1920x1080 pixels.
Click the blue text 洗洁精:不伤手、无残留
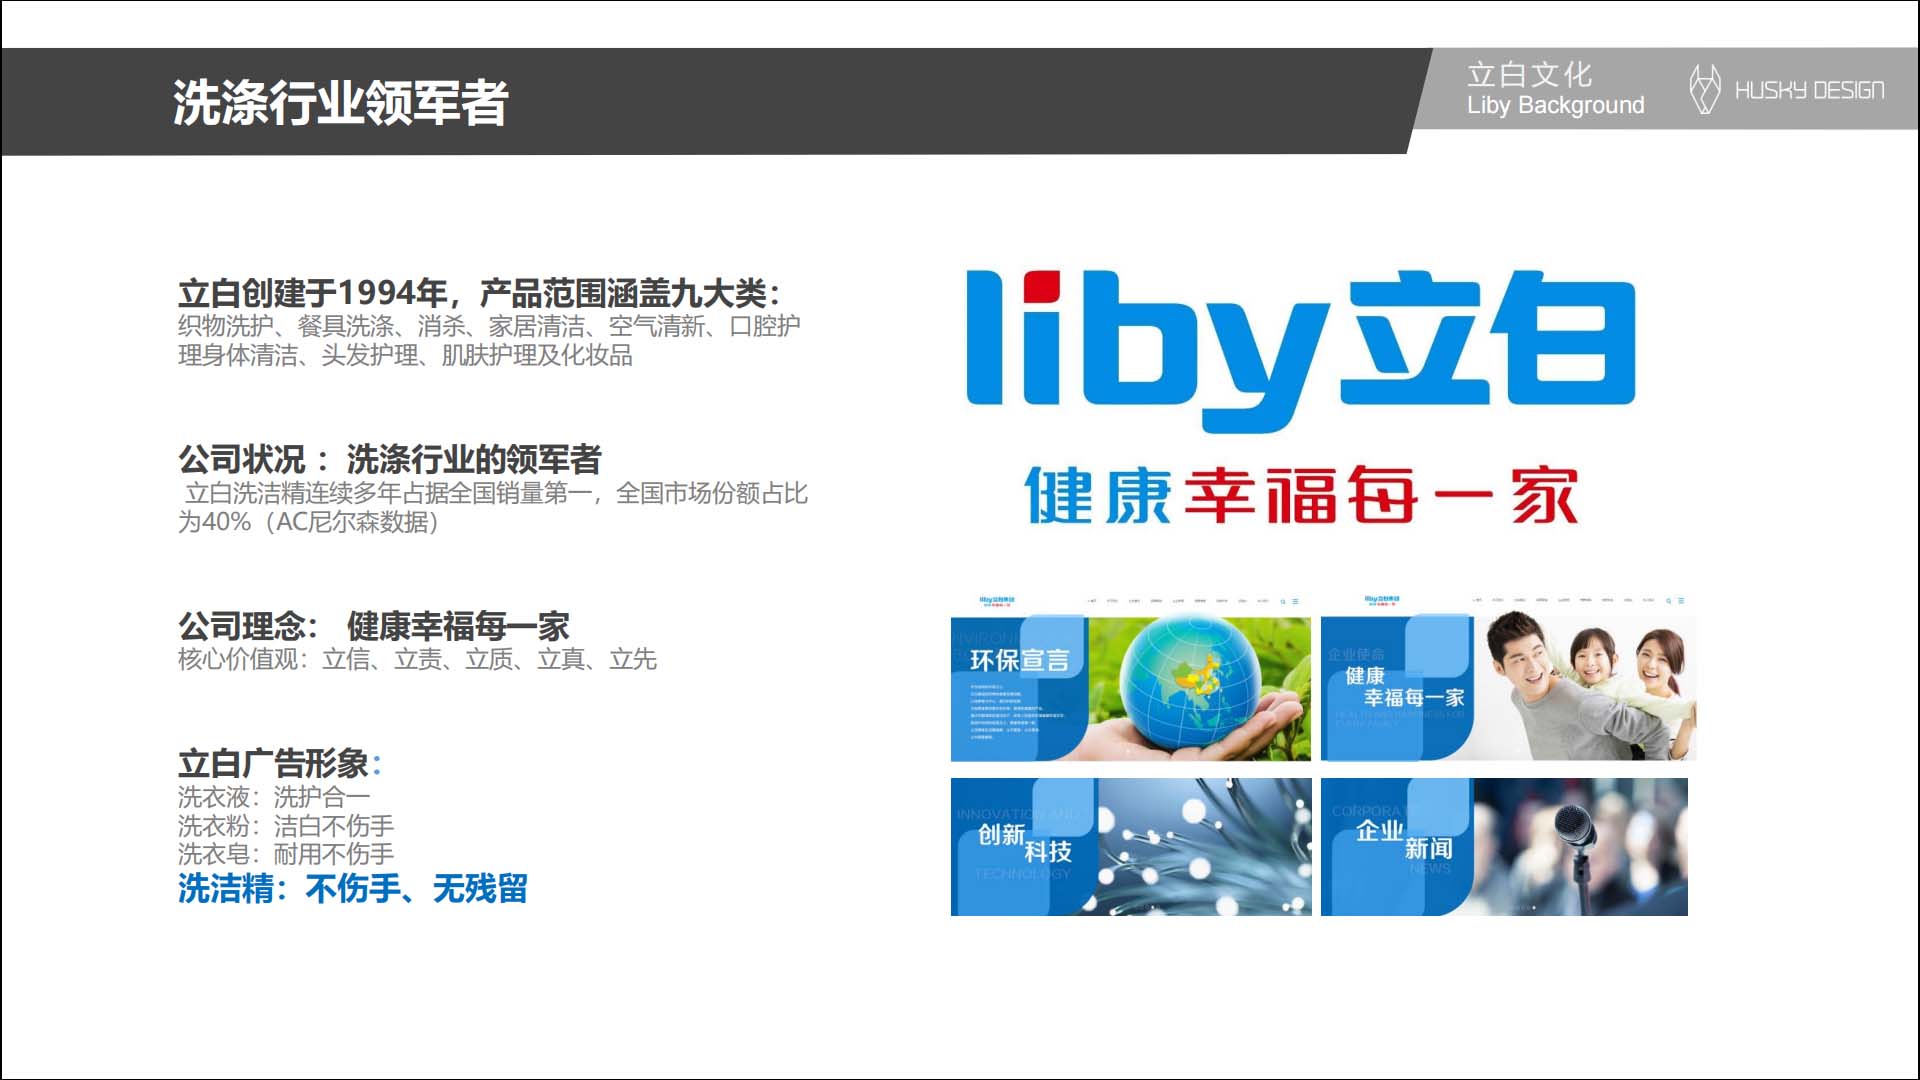[352, 888]
